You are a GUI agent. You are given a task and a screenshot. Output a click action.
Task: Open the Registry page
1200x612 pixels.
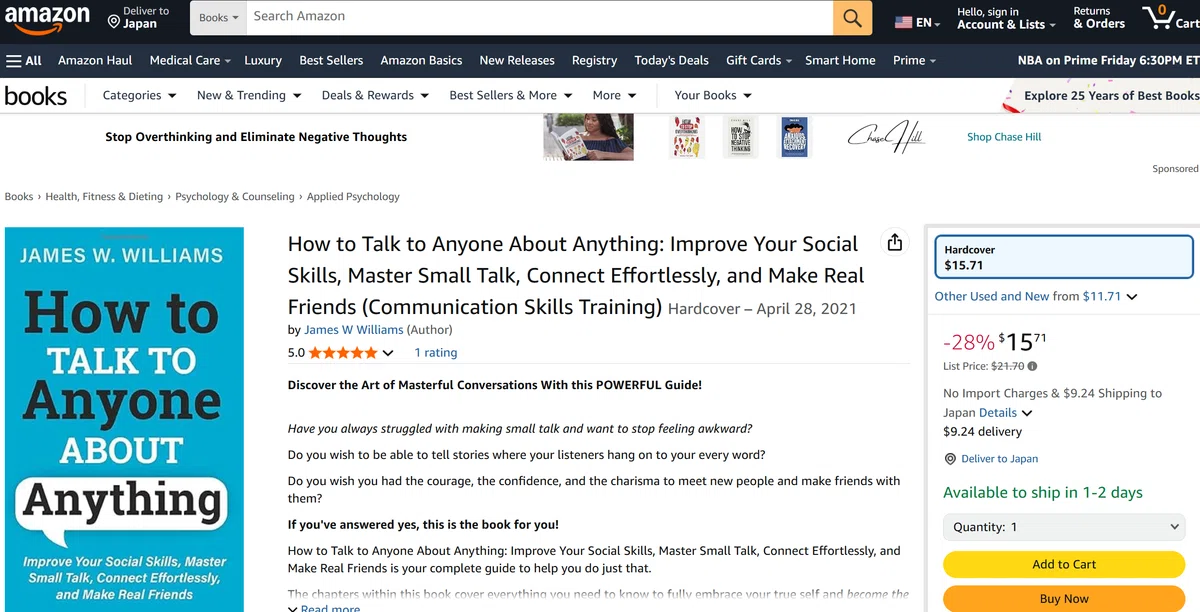594,60
